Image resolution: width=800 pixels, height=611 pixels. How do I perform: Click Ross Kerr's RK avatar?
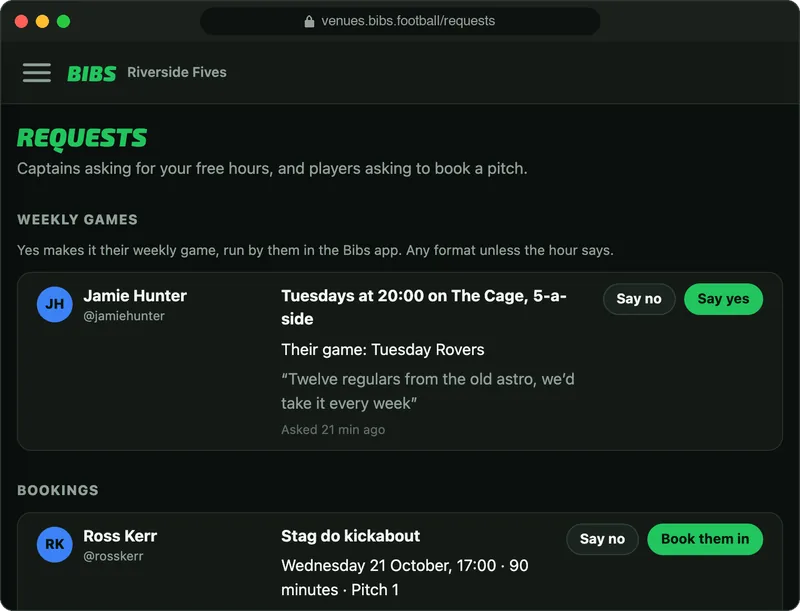tap(55, 544)
